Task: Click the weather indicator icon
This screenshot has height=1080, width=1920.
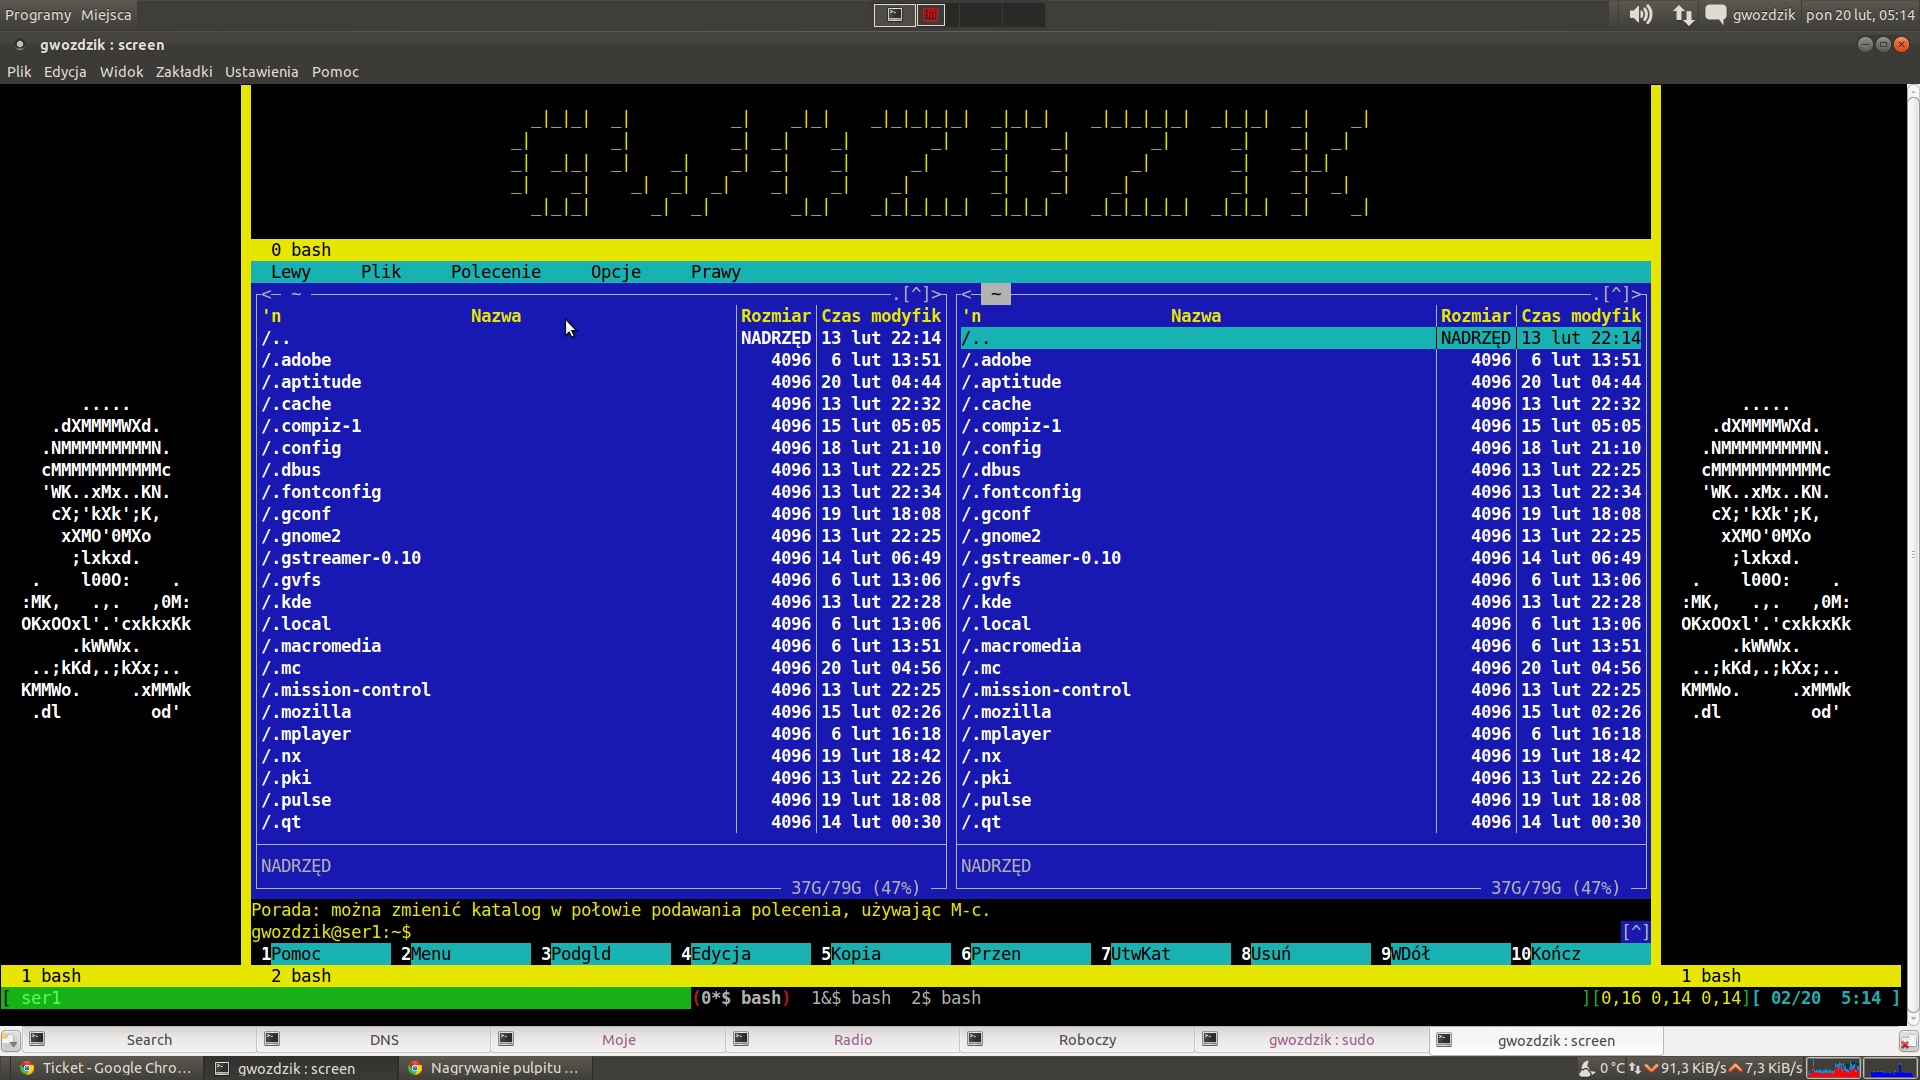Action: pos(1586,1068)
